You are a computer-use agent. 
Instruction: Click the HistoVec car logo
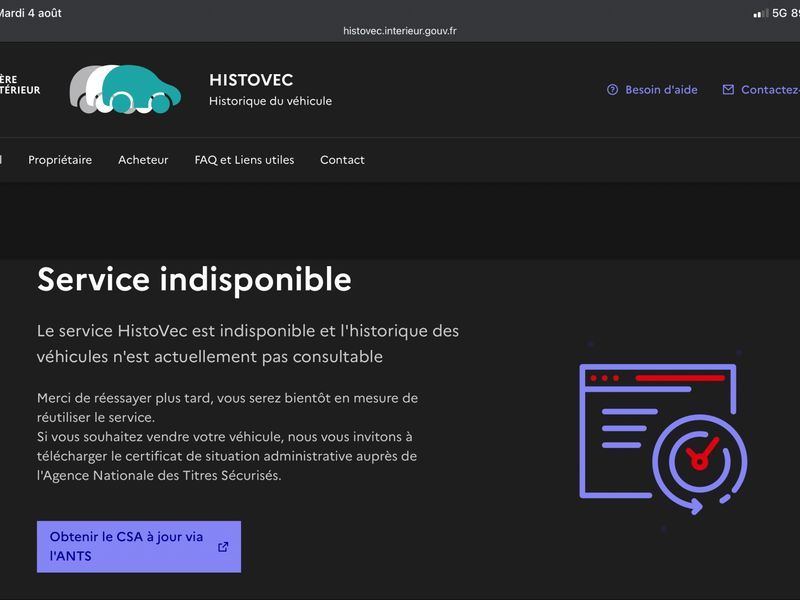tap(126, 89)
